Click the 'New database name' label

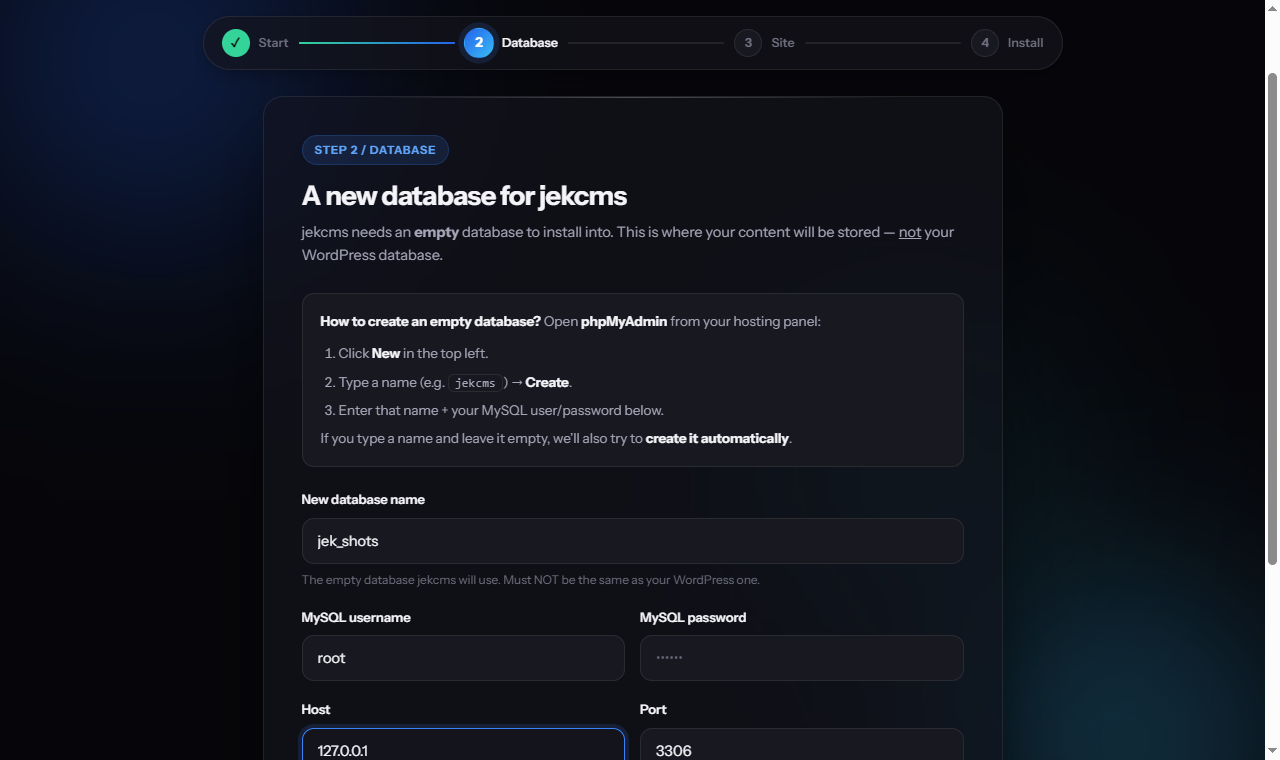coord(363,499)
